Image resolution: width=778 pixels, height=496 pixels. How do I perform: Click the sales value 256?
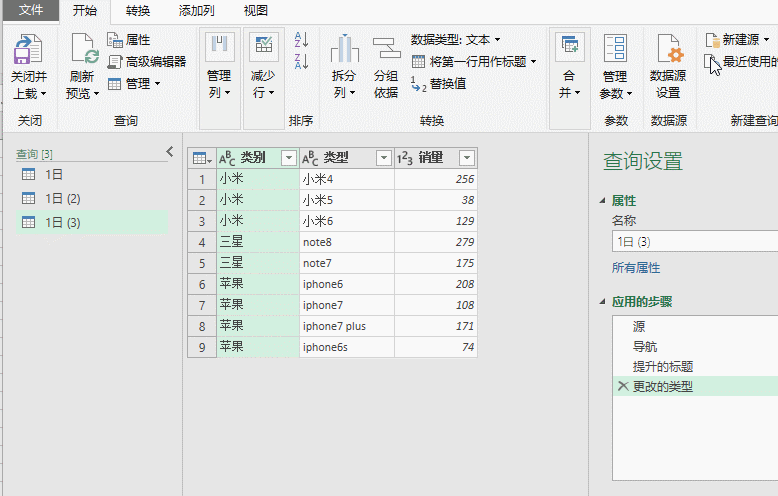[436, 179]
